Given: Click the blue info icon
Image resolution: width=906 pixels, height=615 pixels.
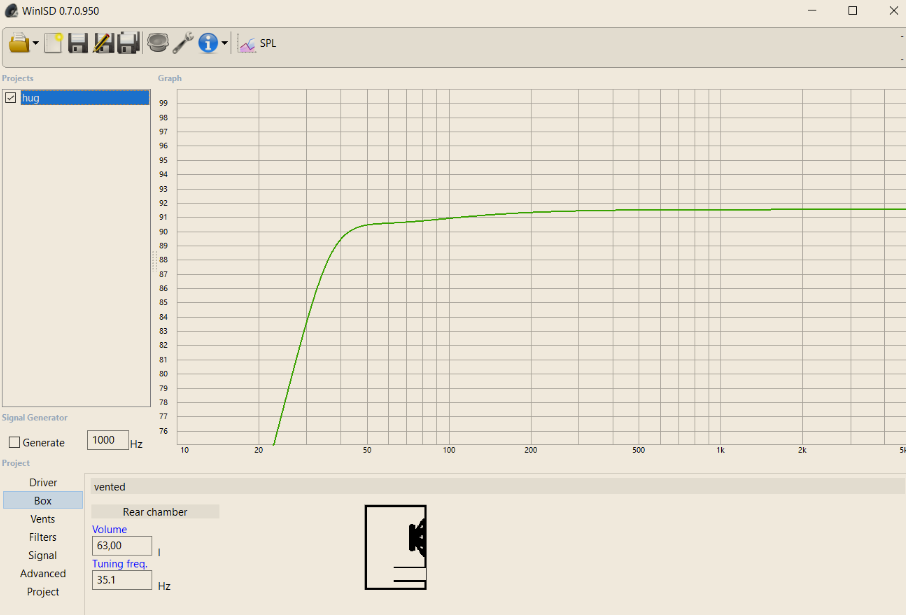Looking at the screenshot, I should click(208, 43).
